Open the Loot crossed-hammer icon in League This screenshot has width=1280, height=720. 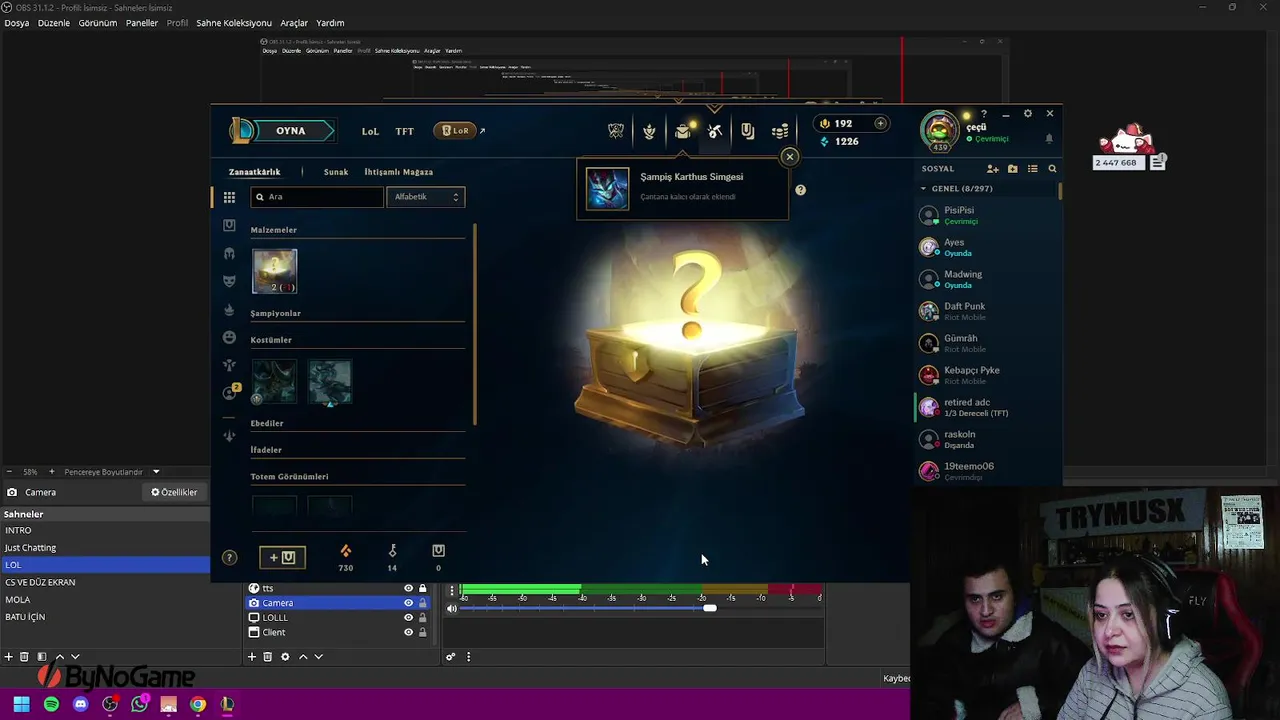715,131
